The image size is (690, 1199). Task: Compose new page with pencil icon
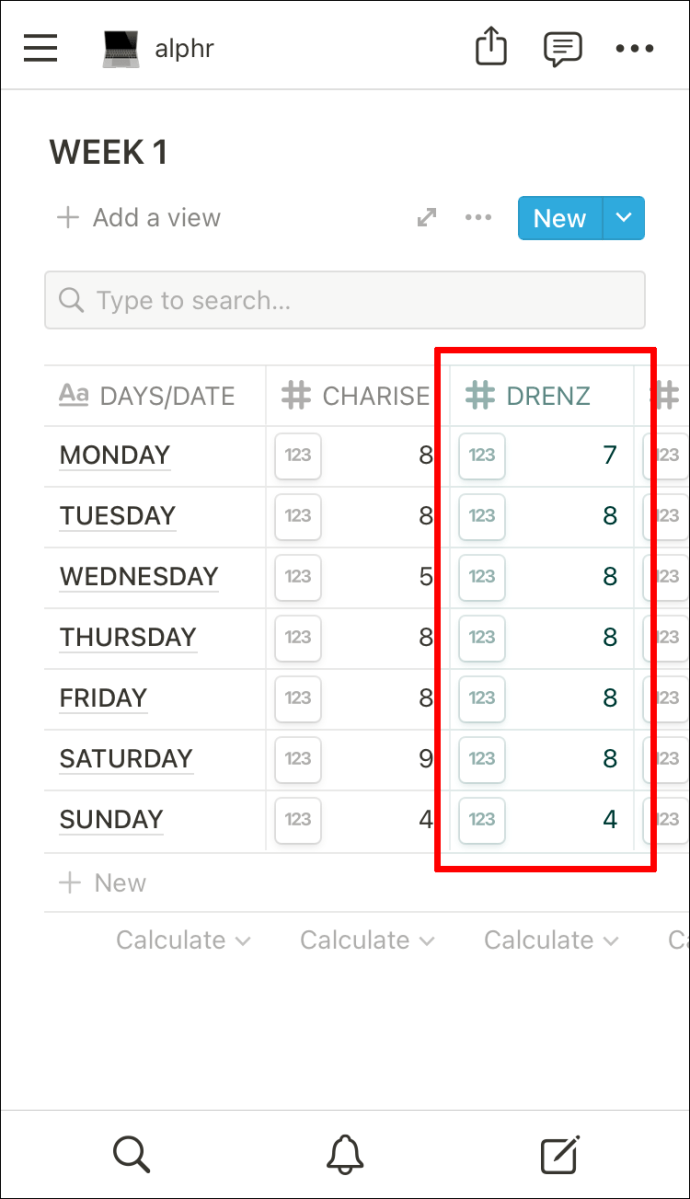click(559, 1155)
